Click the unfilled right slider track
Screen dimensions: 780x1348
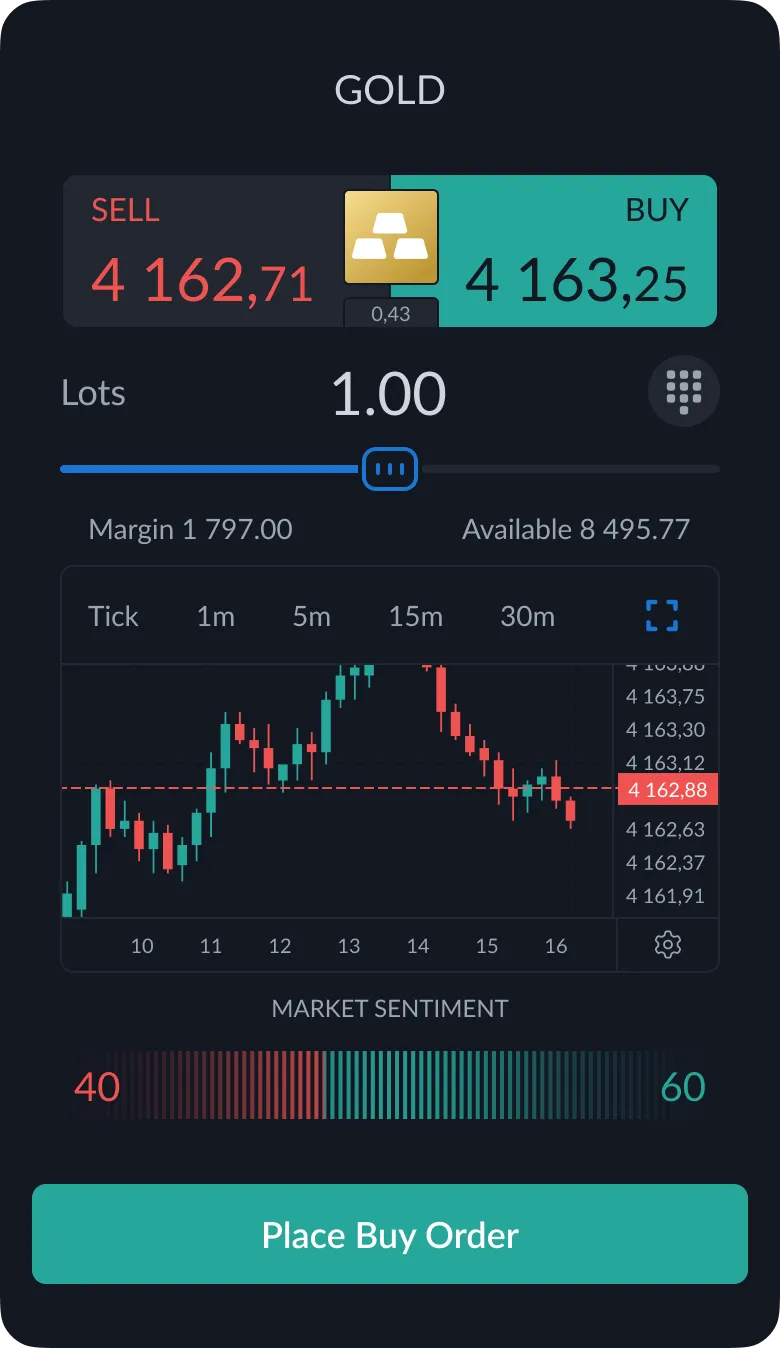[568, 468]
